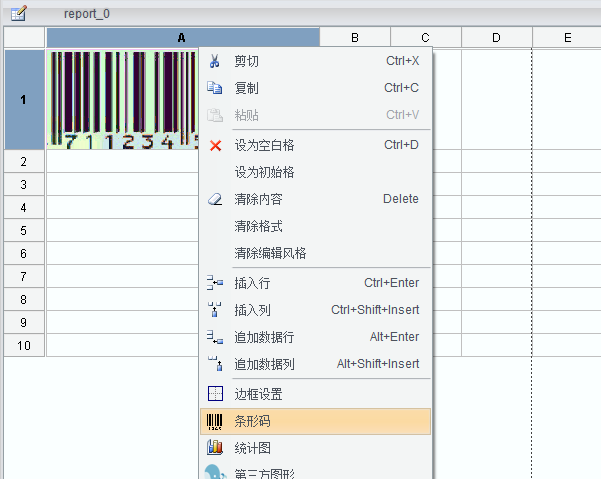Click the barcode image in cell A1

coord(123,100)
